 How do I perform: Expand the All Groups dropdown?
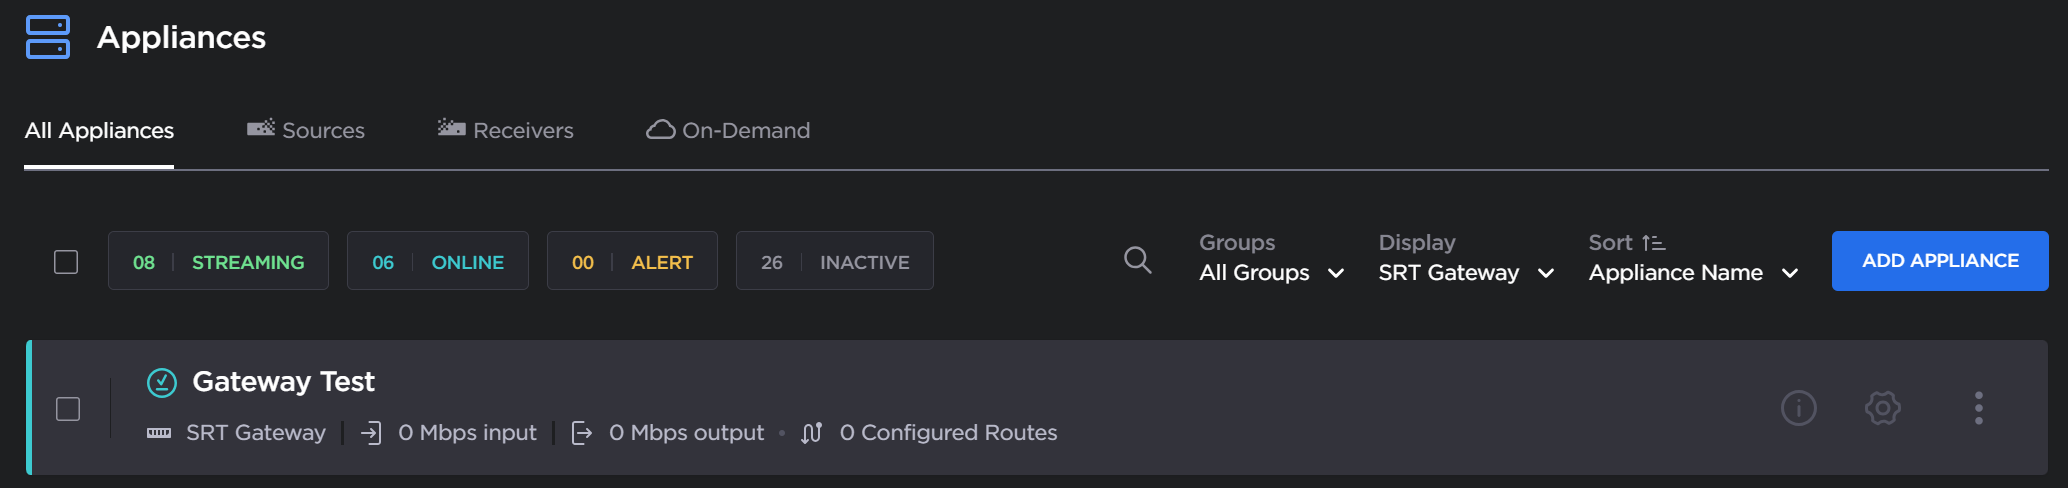click(1271, 273)
